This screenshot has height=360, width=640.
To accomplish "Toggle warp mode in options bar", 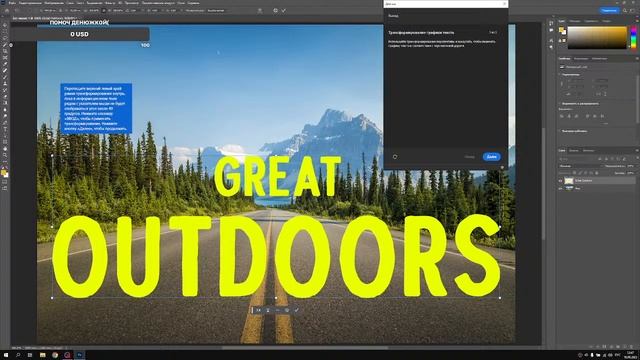I will pos(260,10).
